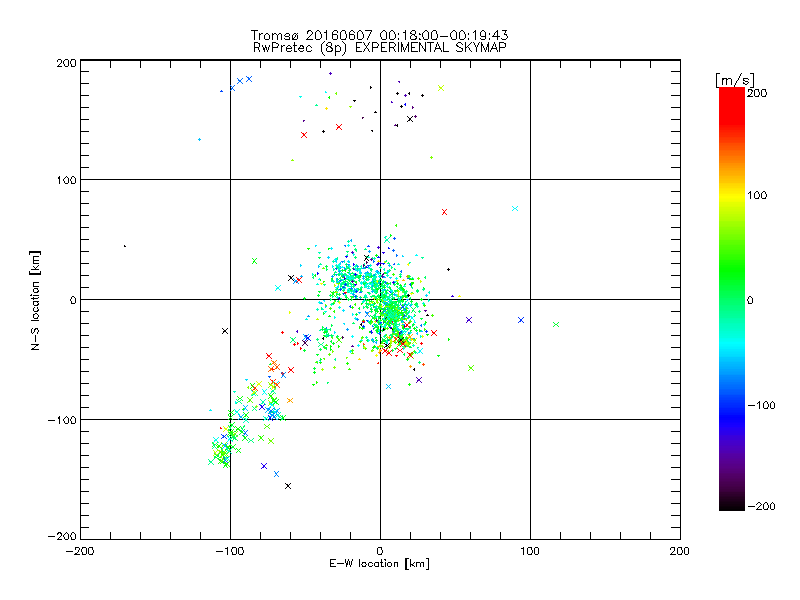
Task: Select the 'N-S location [km]' axis label
Action: [35, 299]
